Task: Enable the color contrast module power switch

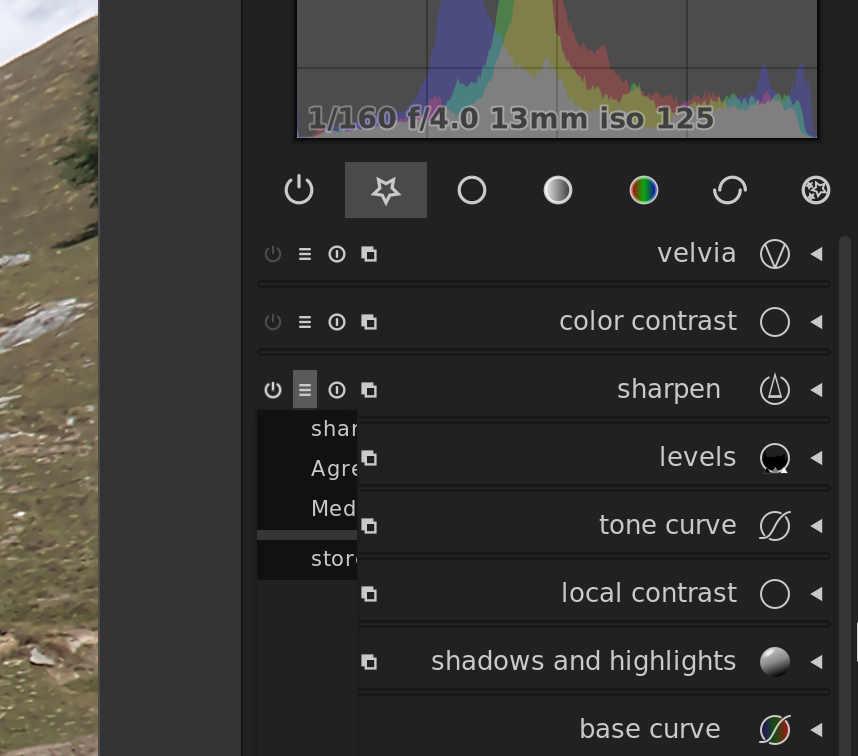Action: (273, 322)
